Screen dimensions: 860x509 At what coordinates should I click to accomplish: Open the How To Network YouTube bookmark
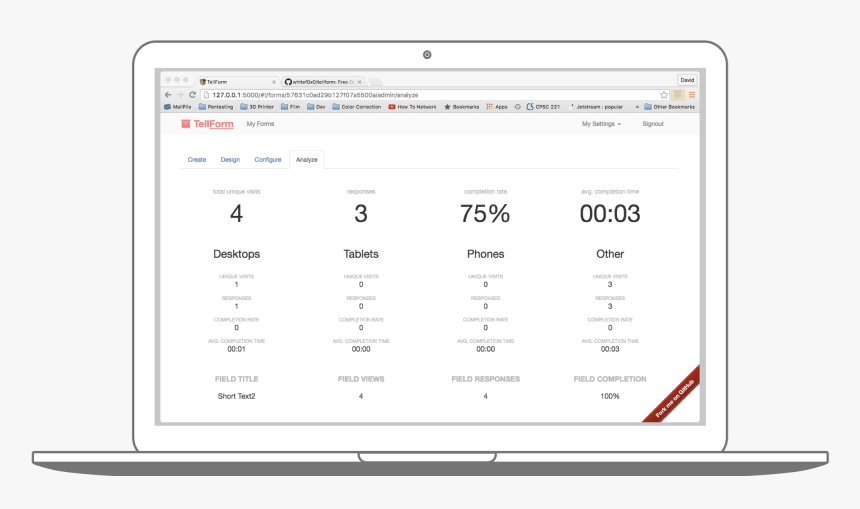pos(412,106)
